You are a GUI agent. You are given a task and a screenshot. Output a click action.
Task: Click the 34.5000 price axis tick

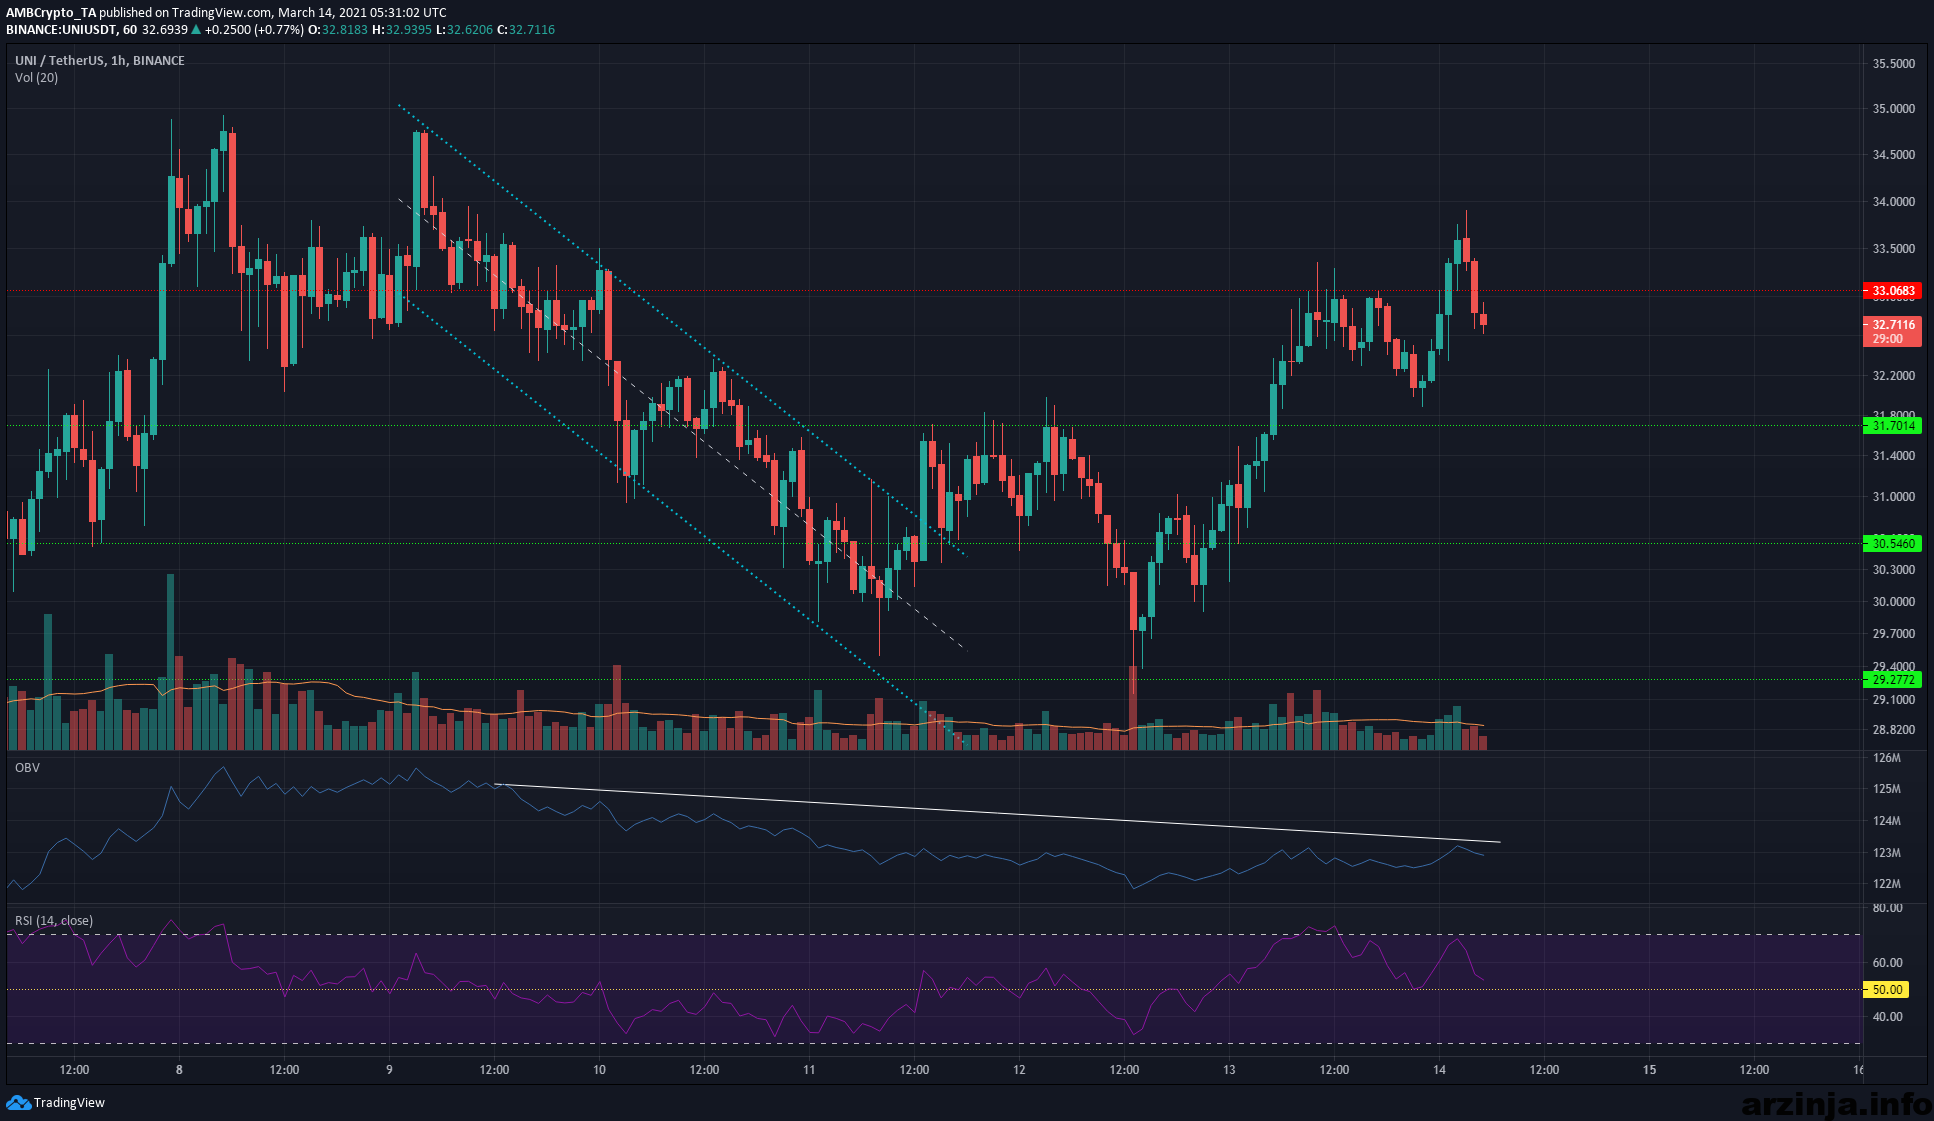tap(1893, 154)
